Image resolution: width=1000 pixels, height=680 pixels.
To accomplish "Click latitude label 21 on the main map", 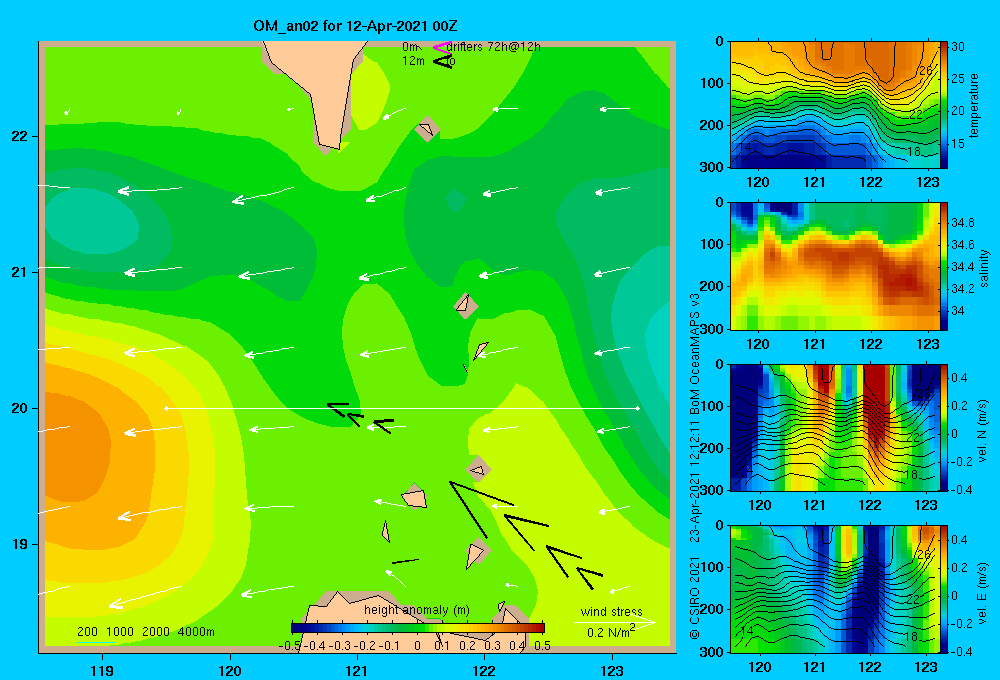I will click(19, 272).
